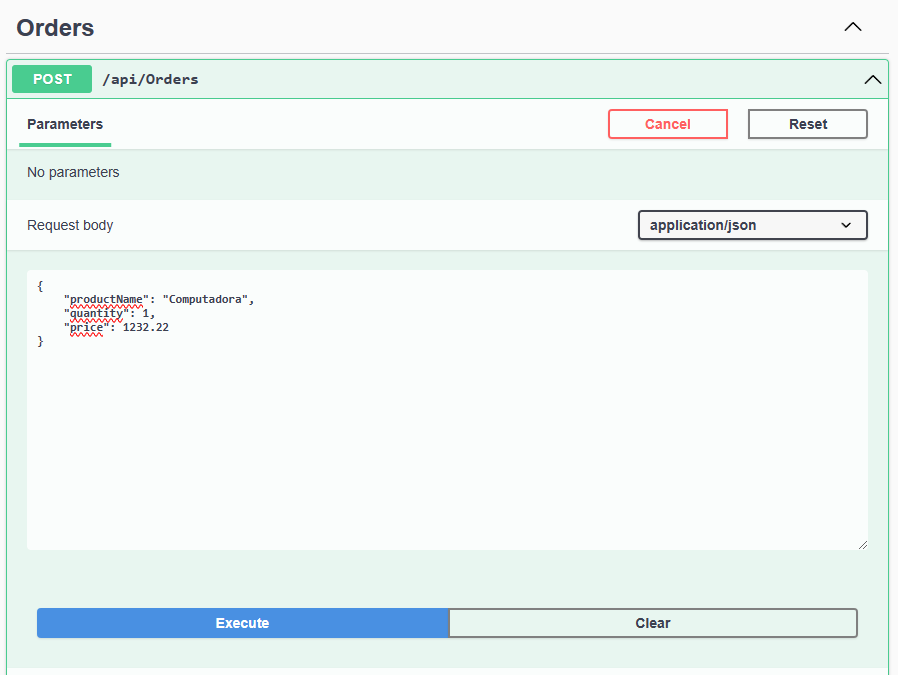Grab the textarea resize handle corner

(862, 545)
